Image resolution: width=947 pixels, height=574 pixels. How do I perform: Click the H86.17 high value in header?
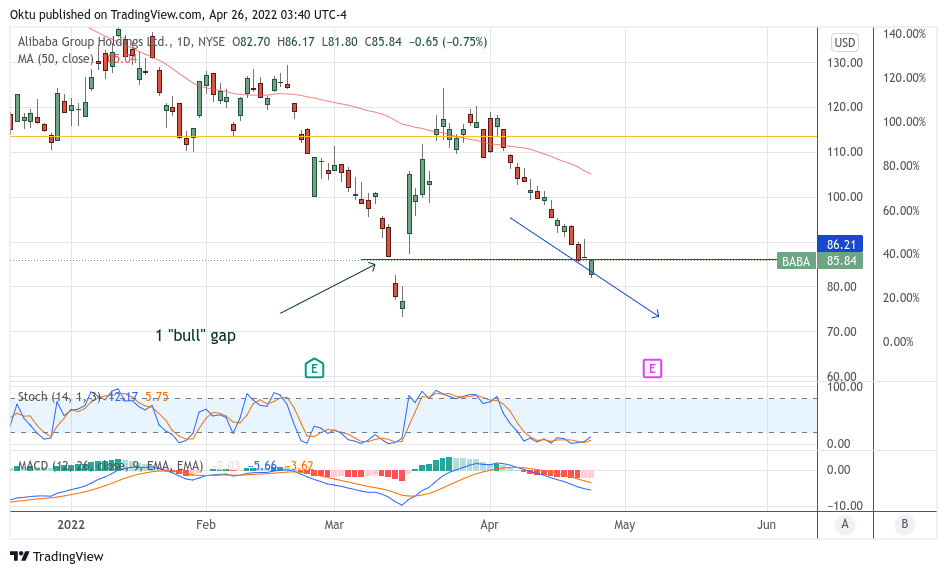coord(295,42)
